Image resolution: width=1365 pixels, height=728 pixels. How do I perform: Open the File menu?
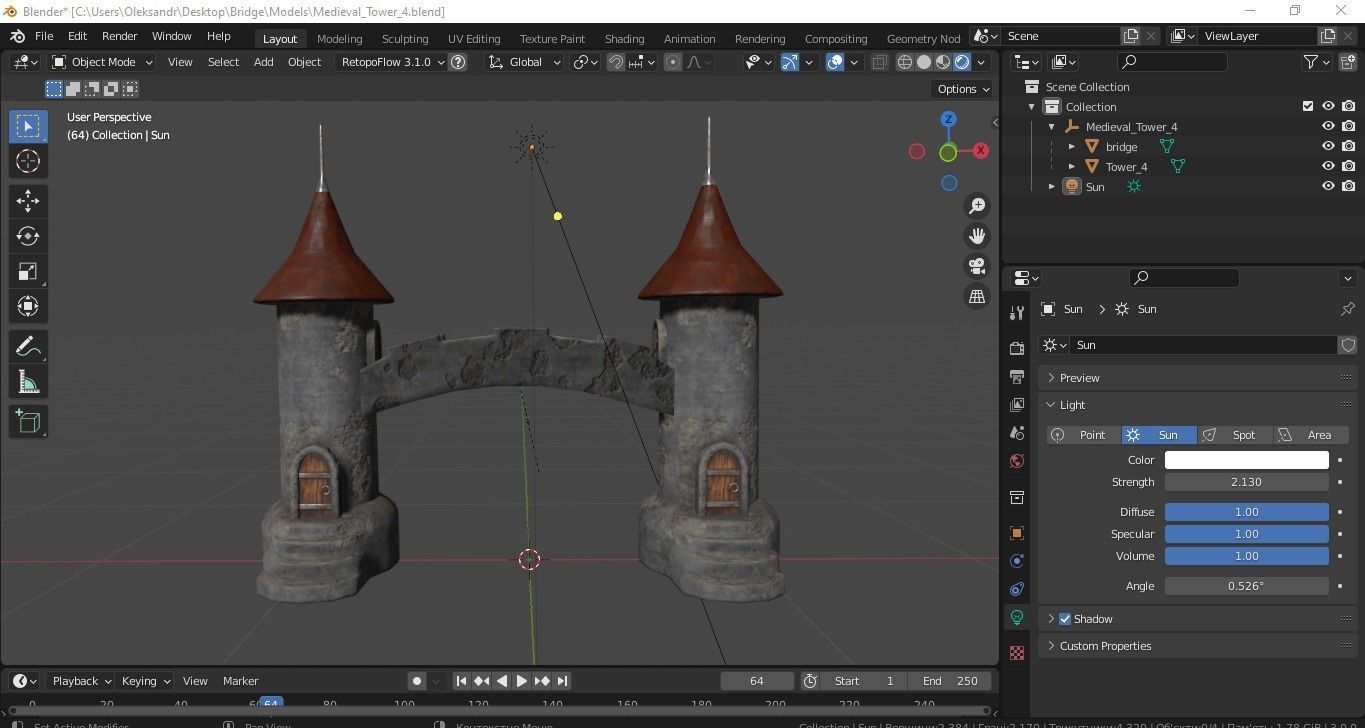pos(44,36)
